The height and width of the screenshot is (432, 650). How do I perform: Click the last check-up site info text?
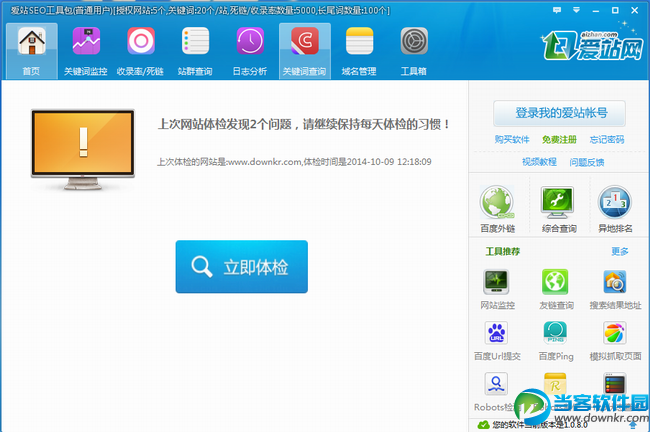(x=294, y=162)
